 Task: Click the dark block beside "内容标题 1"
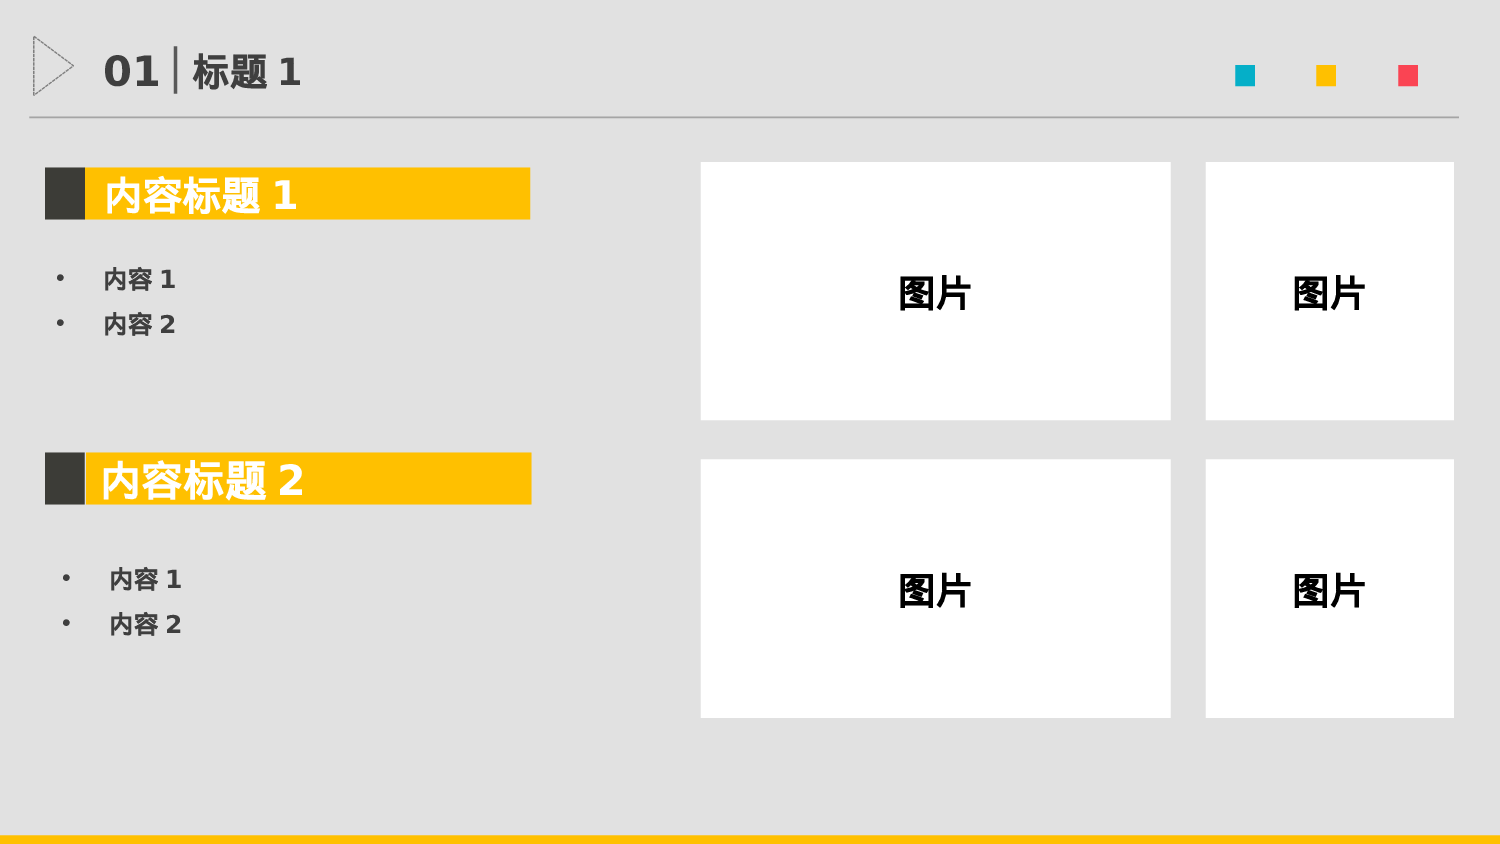point(65,194)
